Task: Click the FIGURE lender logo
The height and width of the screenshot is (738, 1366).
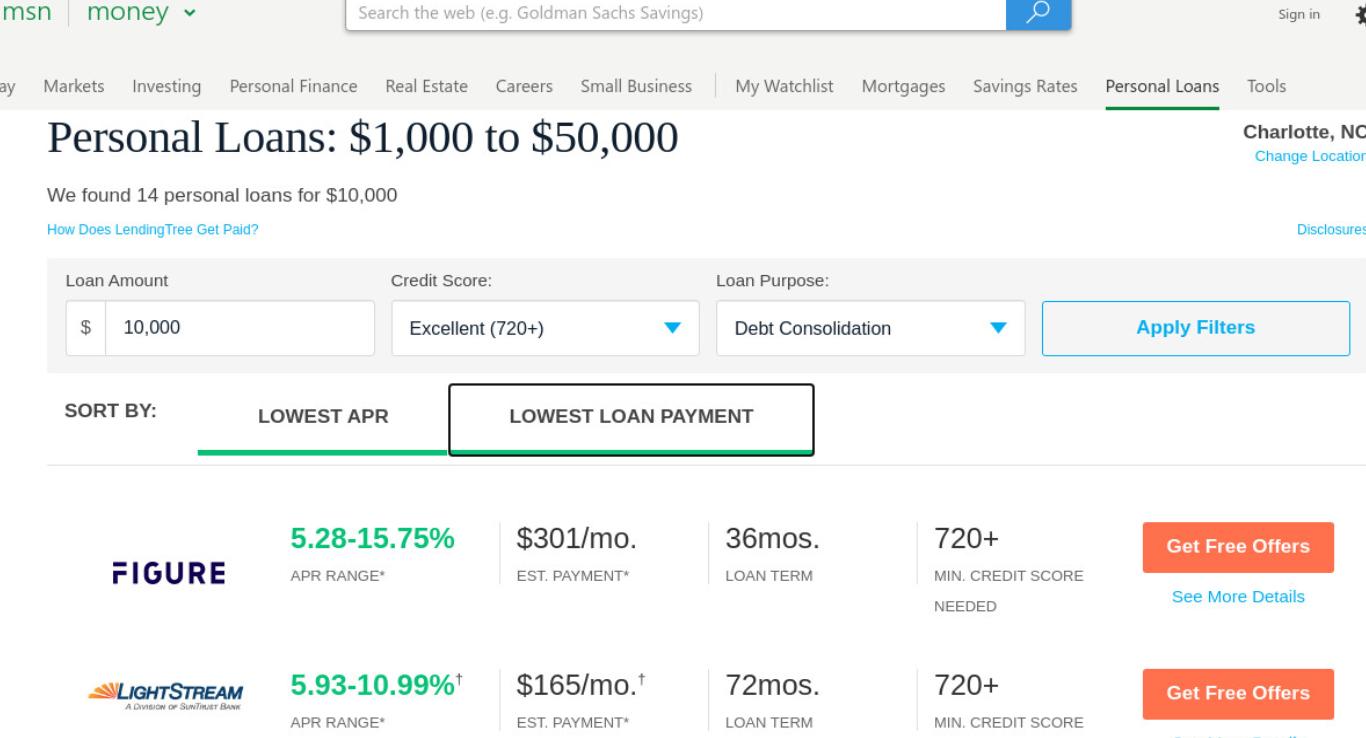Action: pos(170,573)
